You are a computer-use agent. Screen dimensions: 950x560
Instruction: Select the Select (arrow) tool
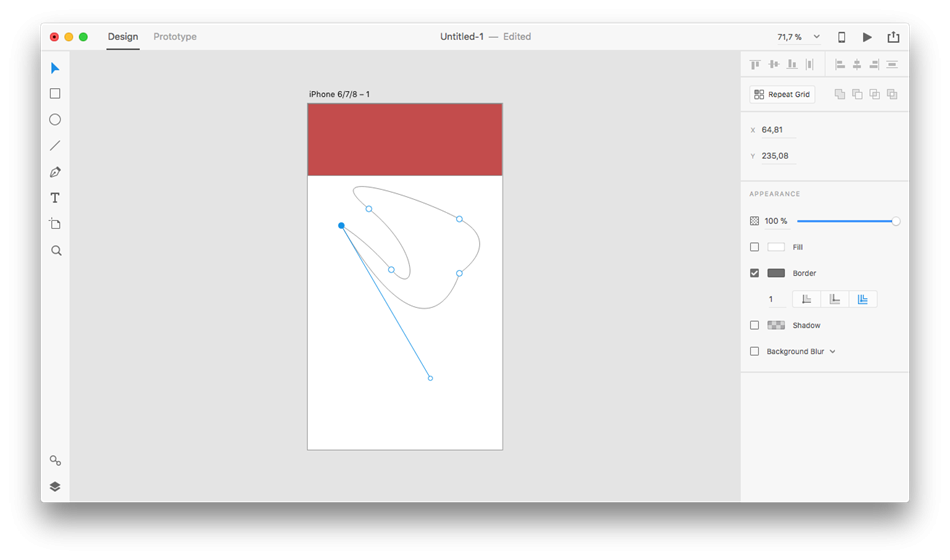click(55, 68)
